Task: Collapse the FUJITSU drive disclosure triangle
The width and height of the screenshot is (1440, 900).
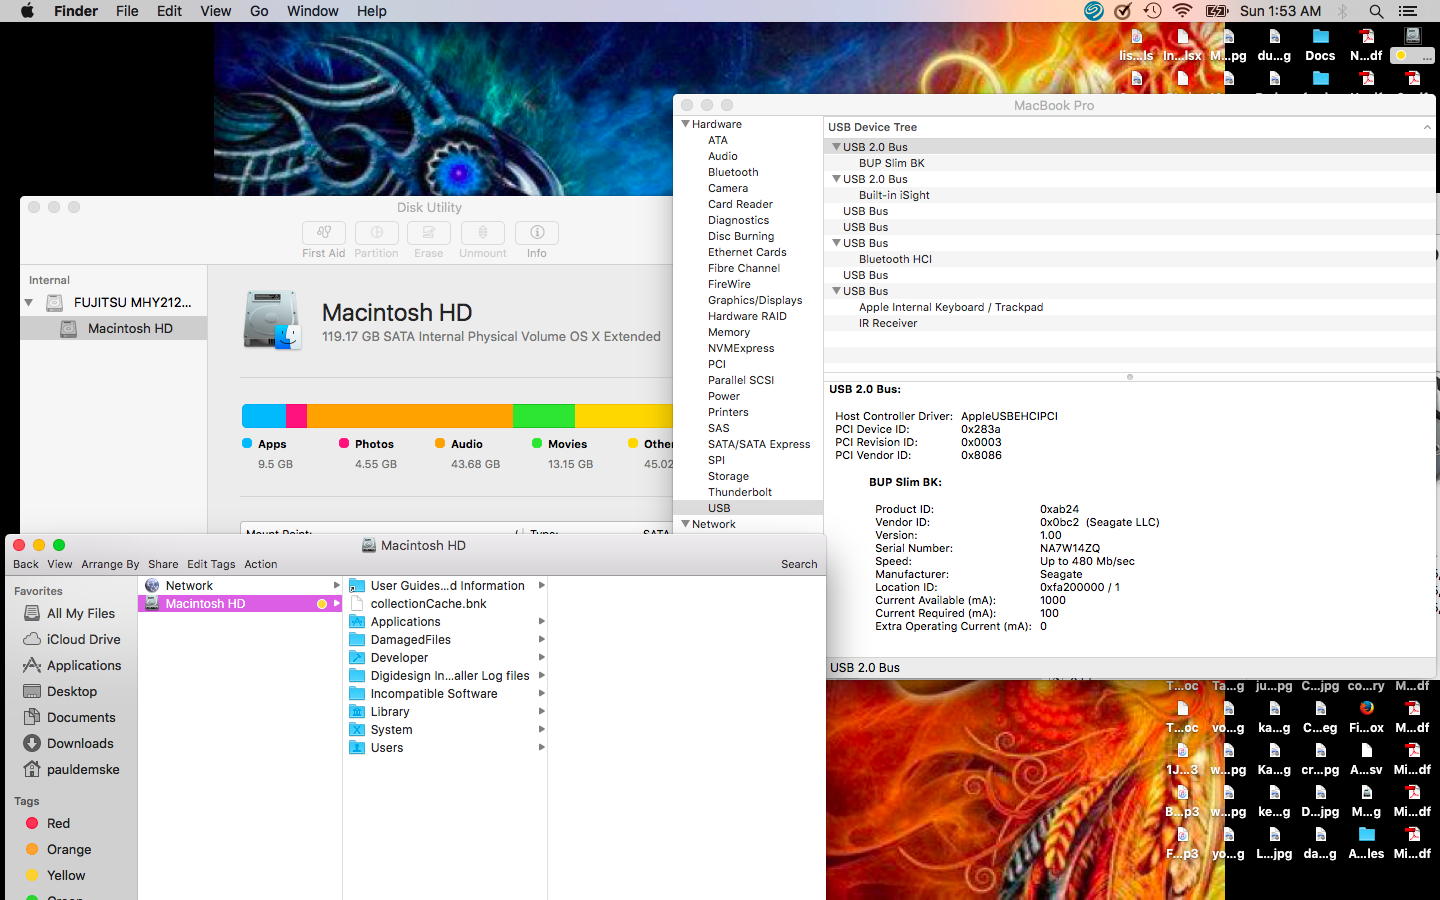Action: pos(29,302)
